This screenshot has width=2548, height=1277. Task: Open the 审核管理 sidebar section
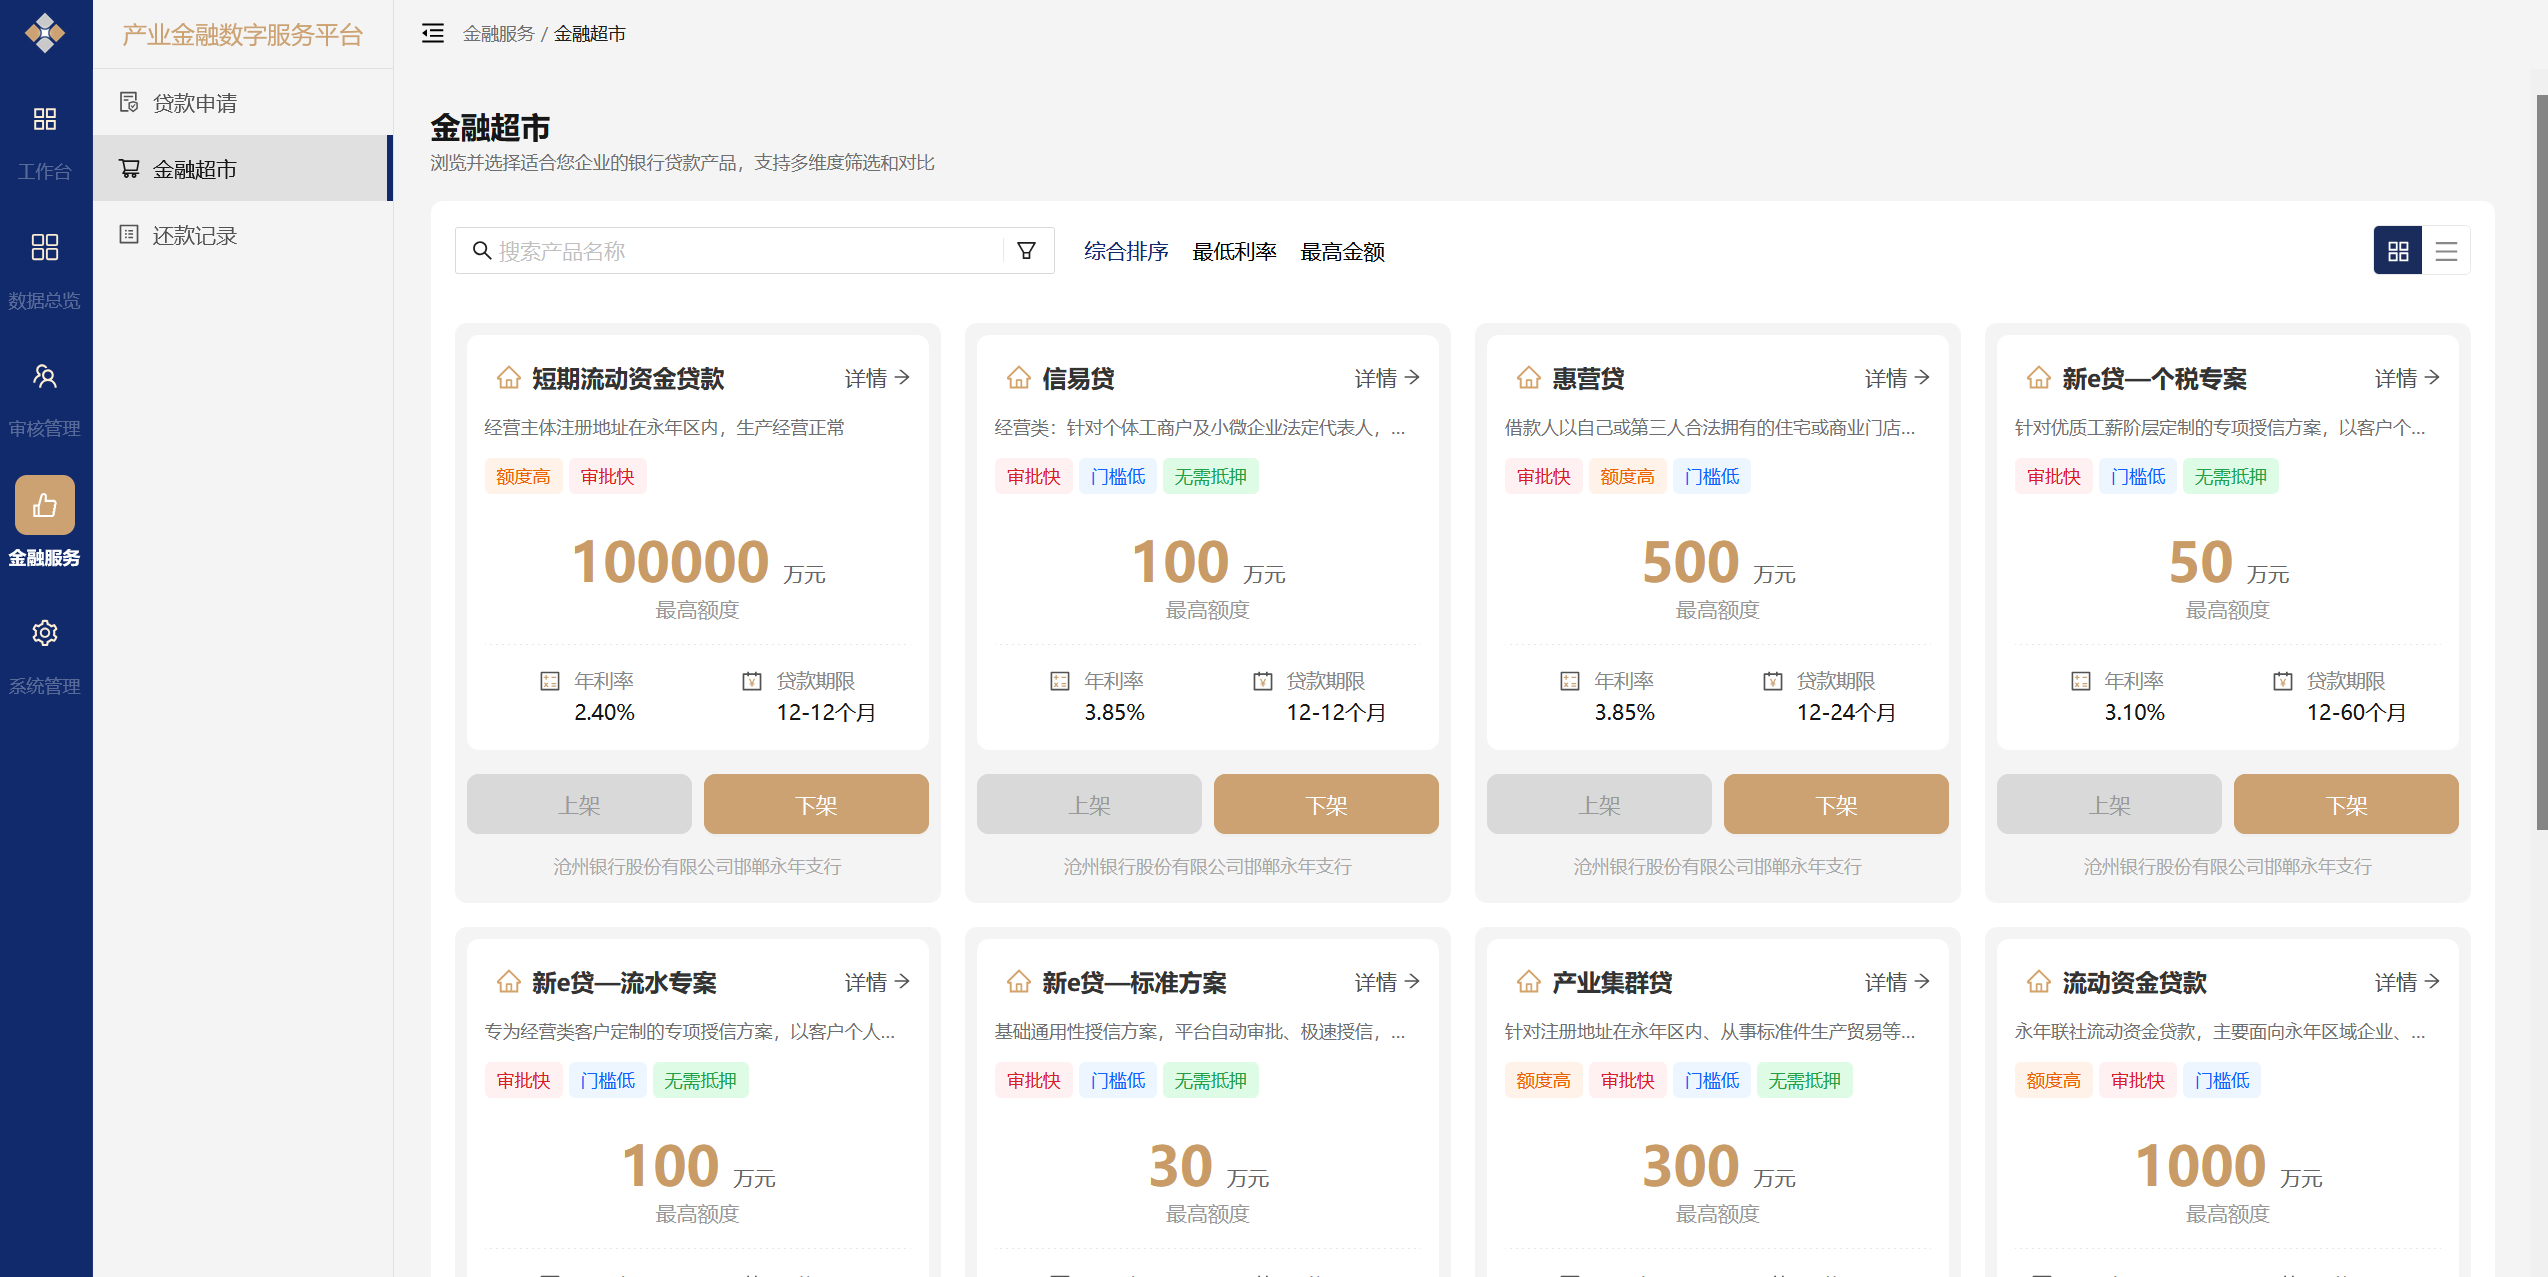(x=45, y=400)
